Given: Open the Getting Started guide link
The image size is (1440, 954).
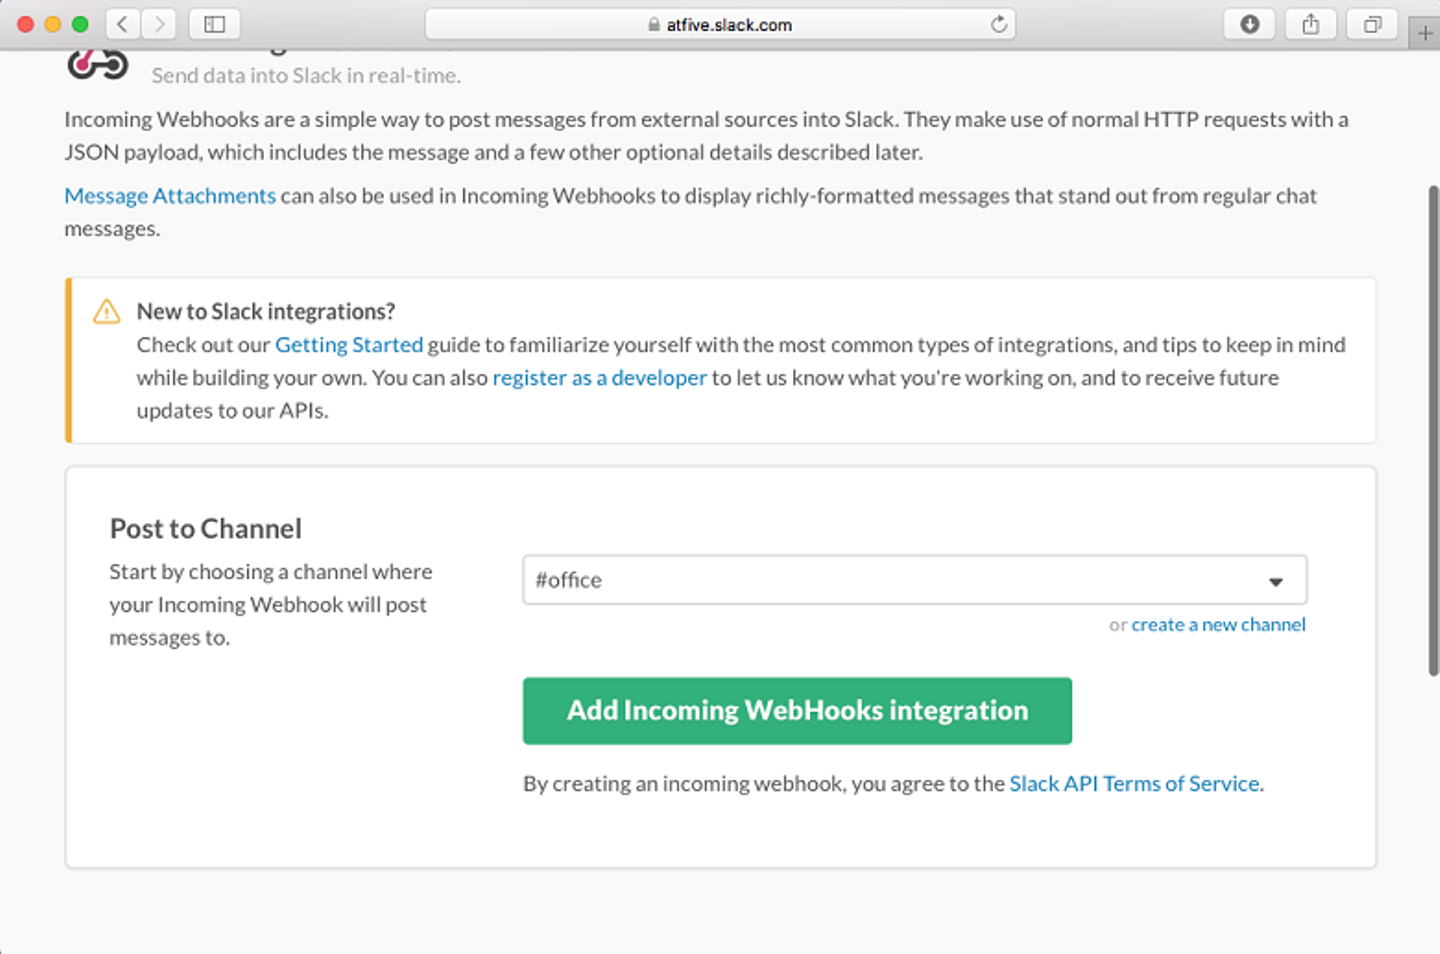Looking at the screenshot, I should 349,345.
